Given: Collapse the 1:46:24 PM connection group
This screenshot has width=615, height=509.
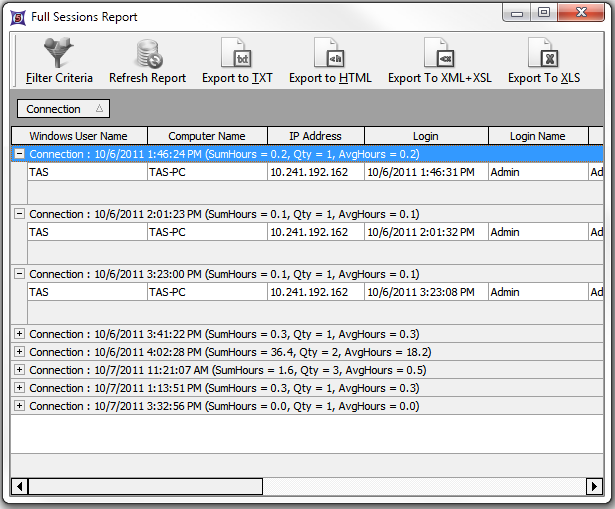Looking at the screenshot, I should [19, 154].
